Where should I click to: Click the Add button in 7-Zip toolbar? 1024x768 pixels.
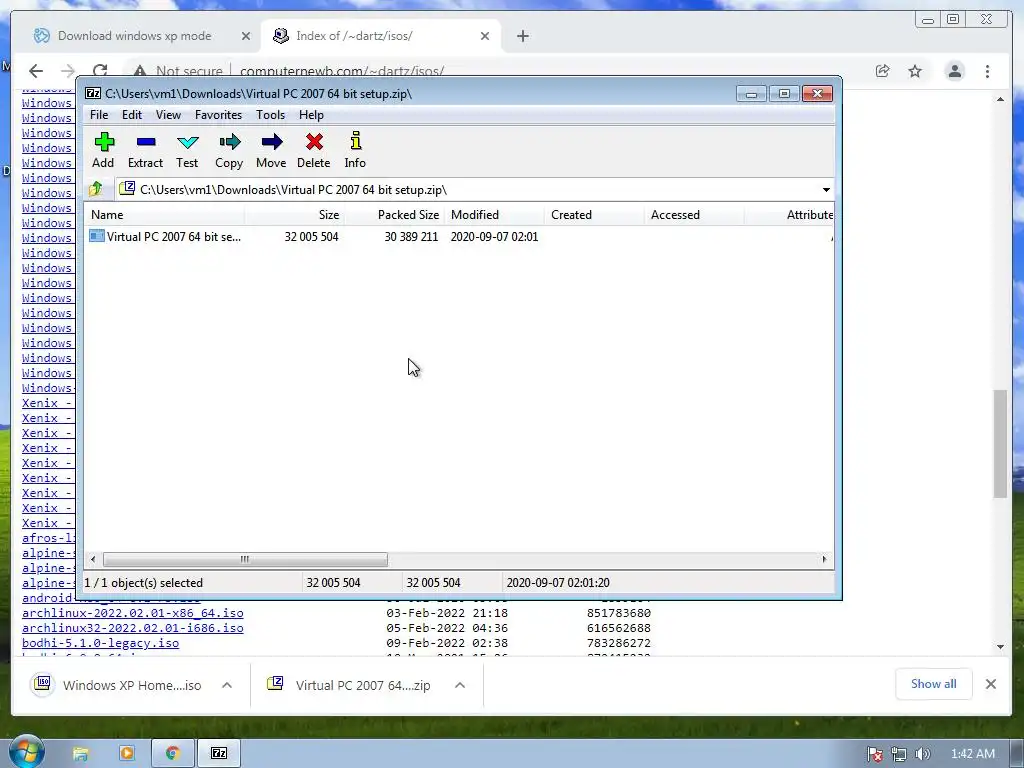pos(103,150)
